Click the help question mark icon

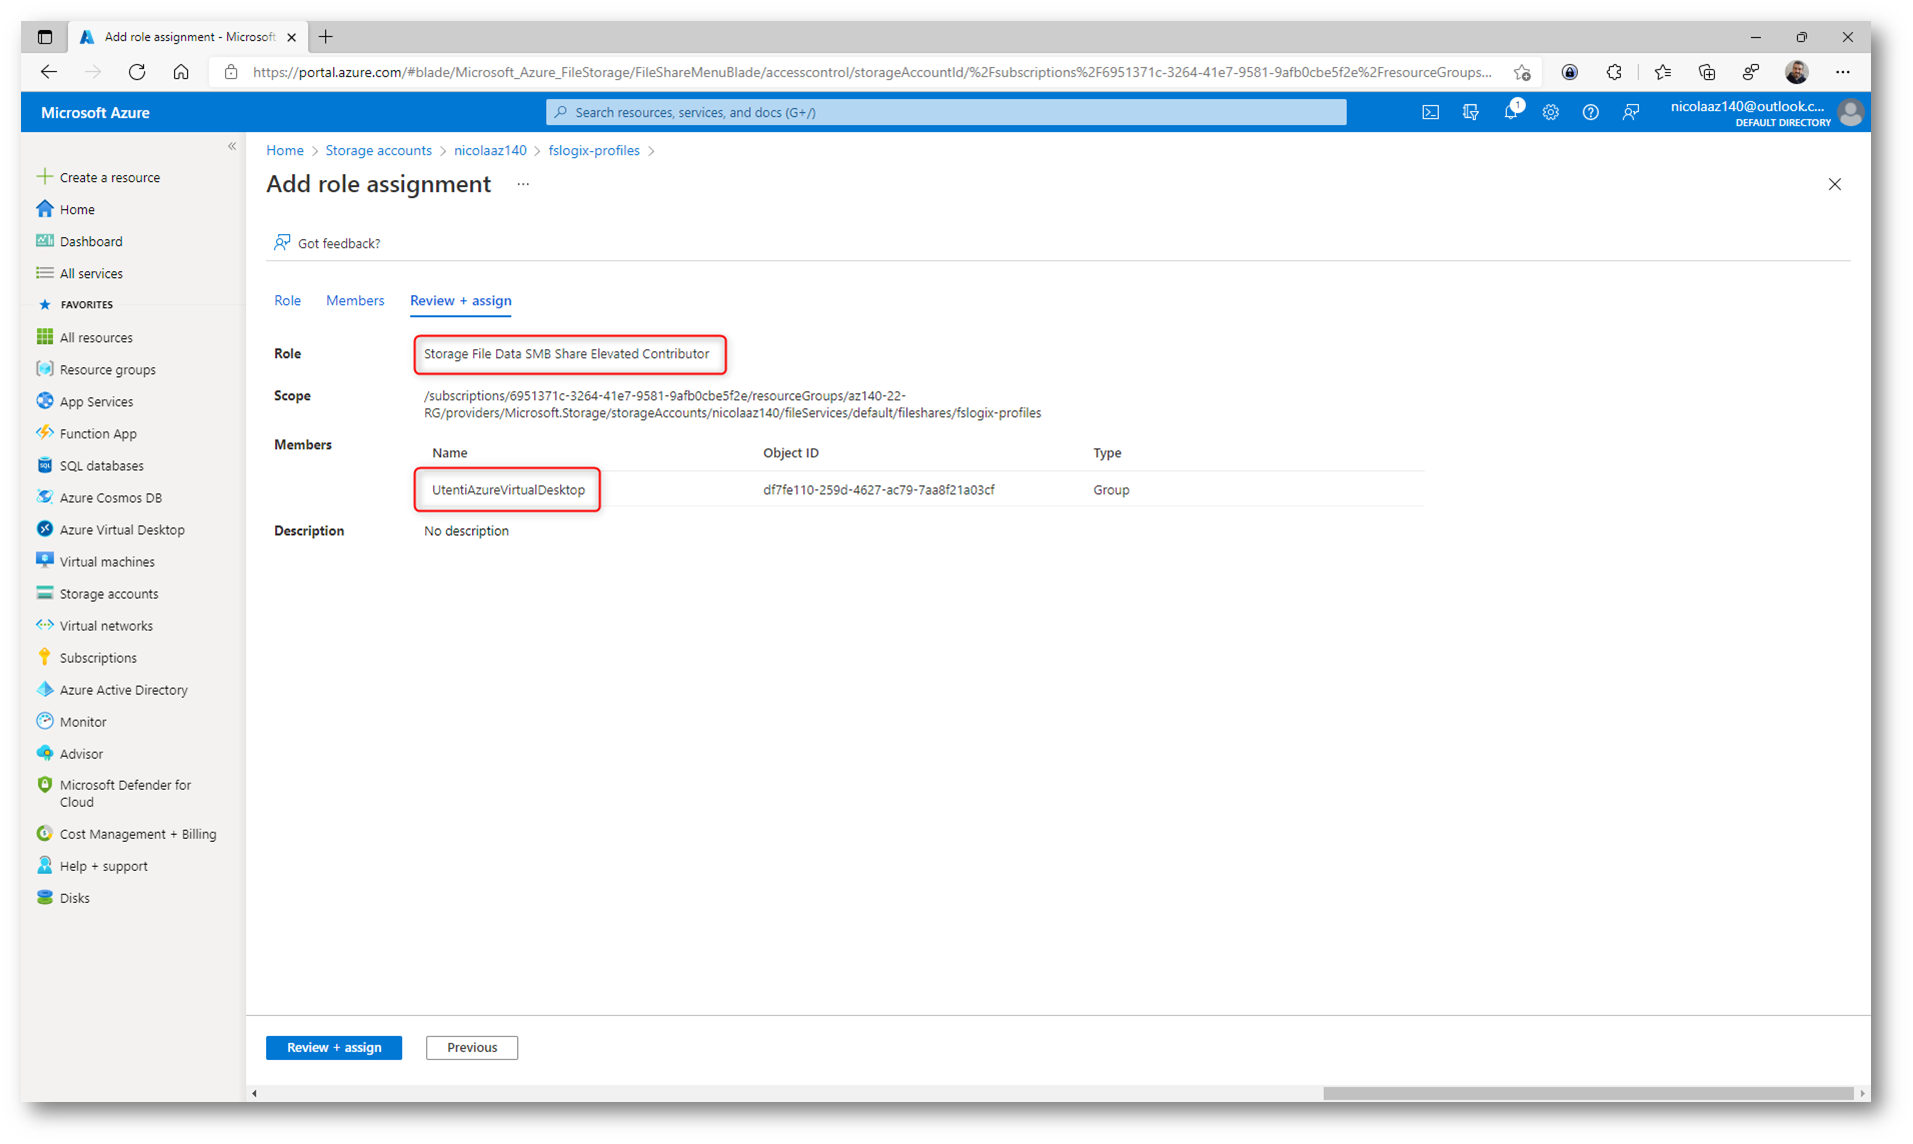(x=1590, y=112)
